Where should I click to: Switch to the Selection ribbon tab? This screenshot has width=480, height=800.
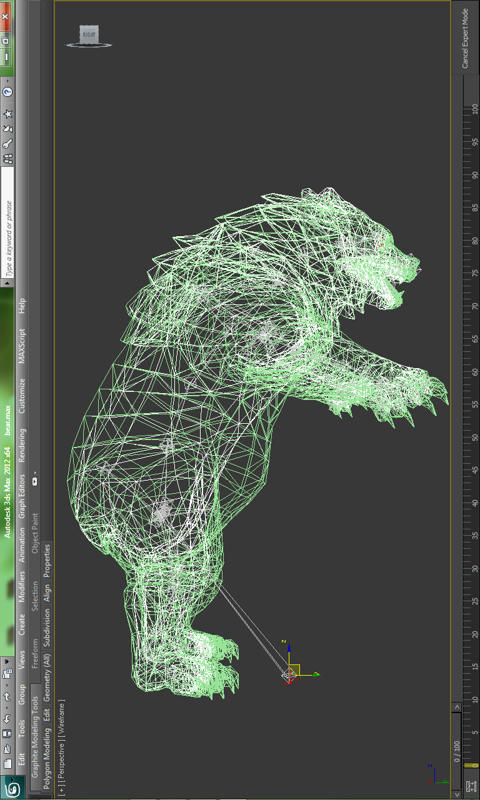[35, 596]
